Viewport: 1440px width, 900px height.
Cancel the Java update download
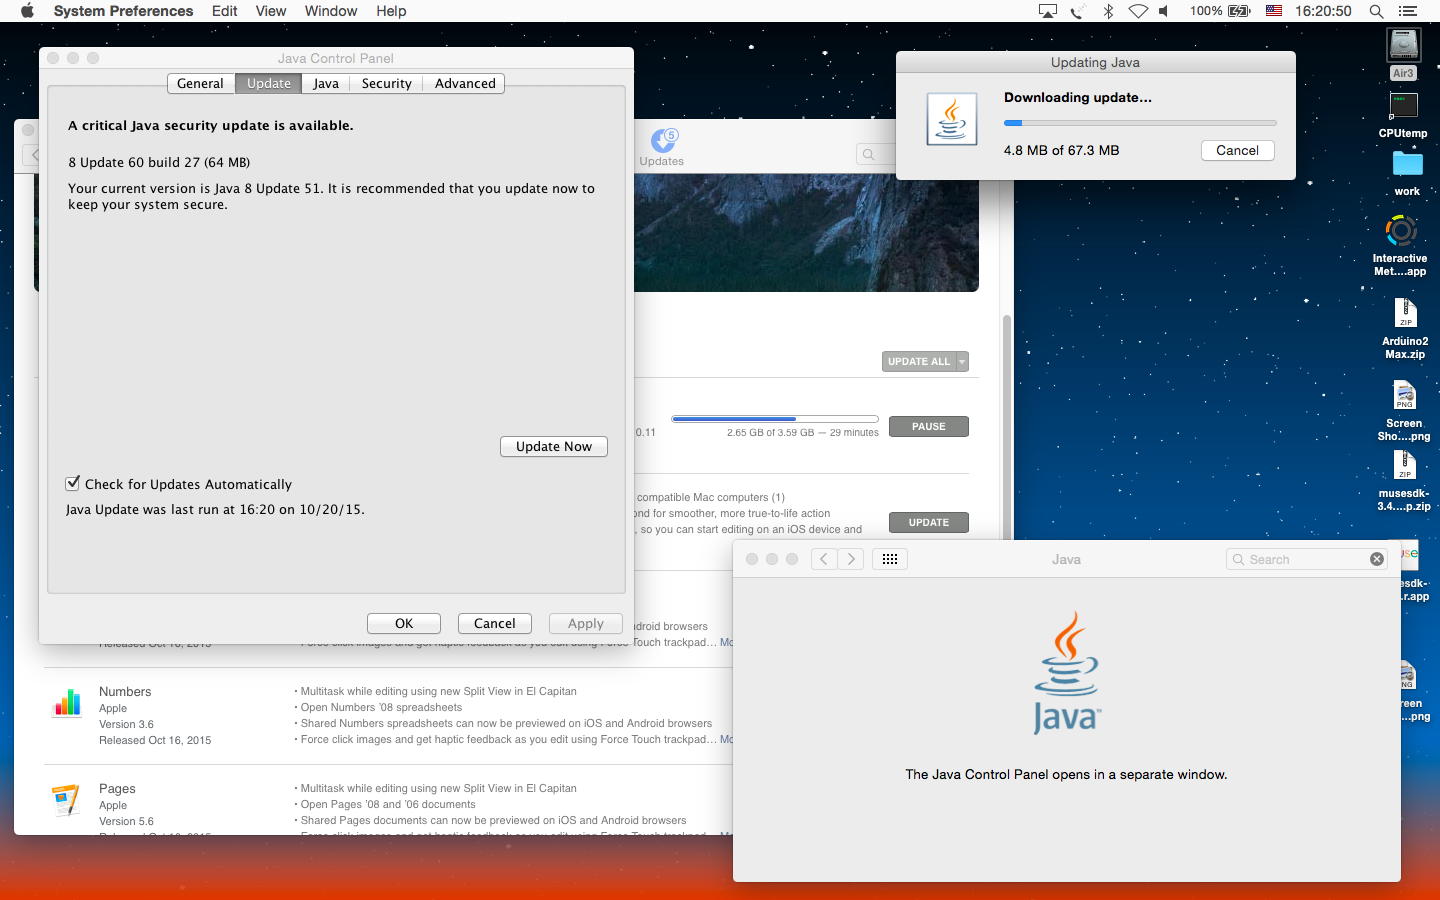coord(1237,150)
